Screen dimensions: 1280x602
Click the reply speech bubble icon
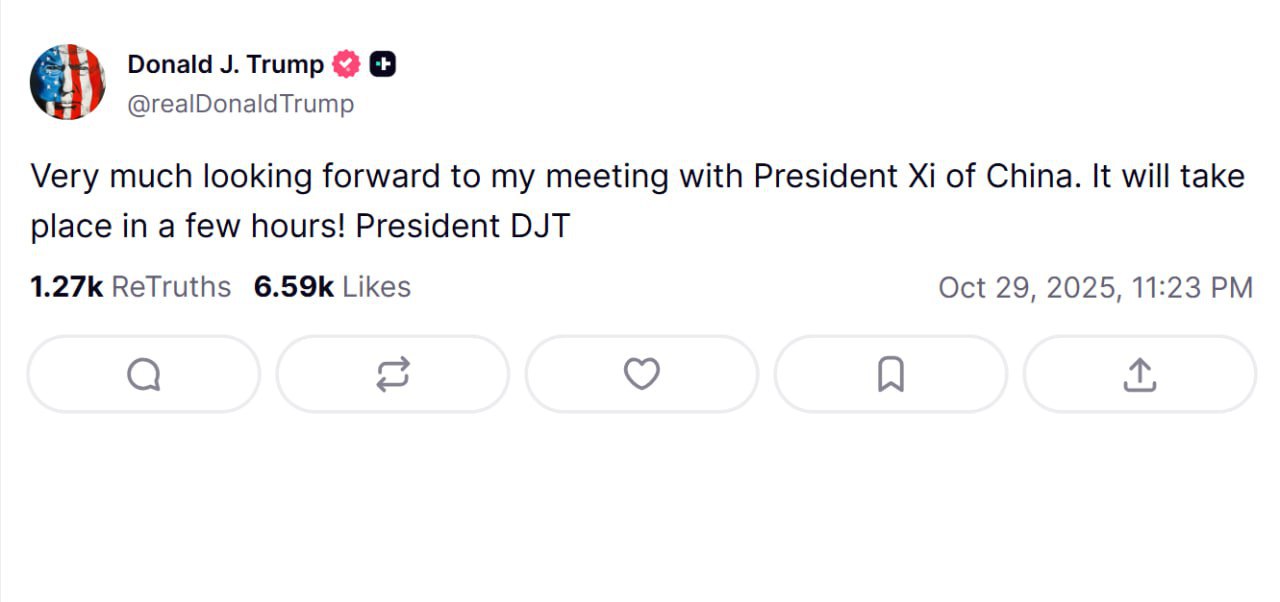pyautogui.click(x=143, y=374)
